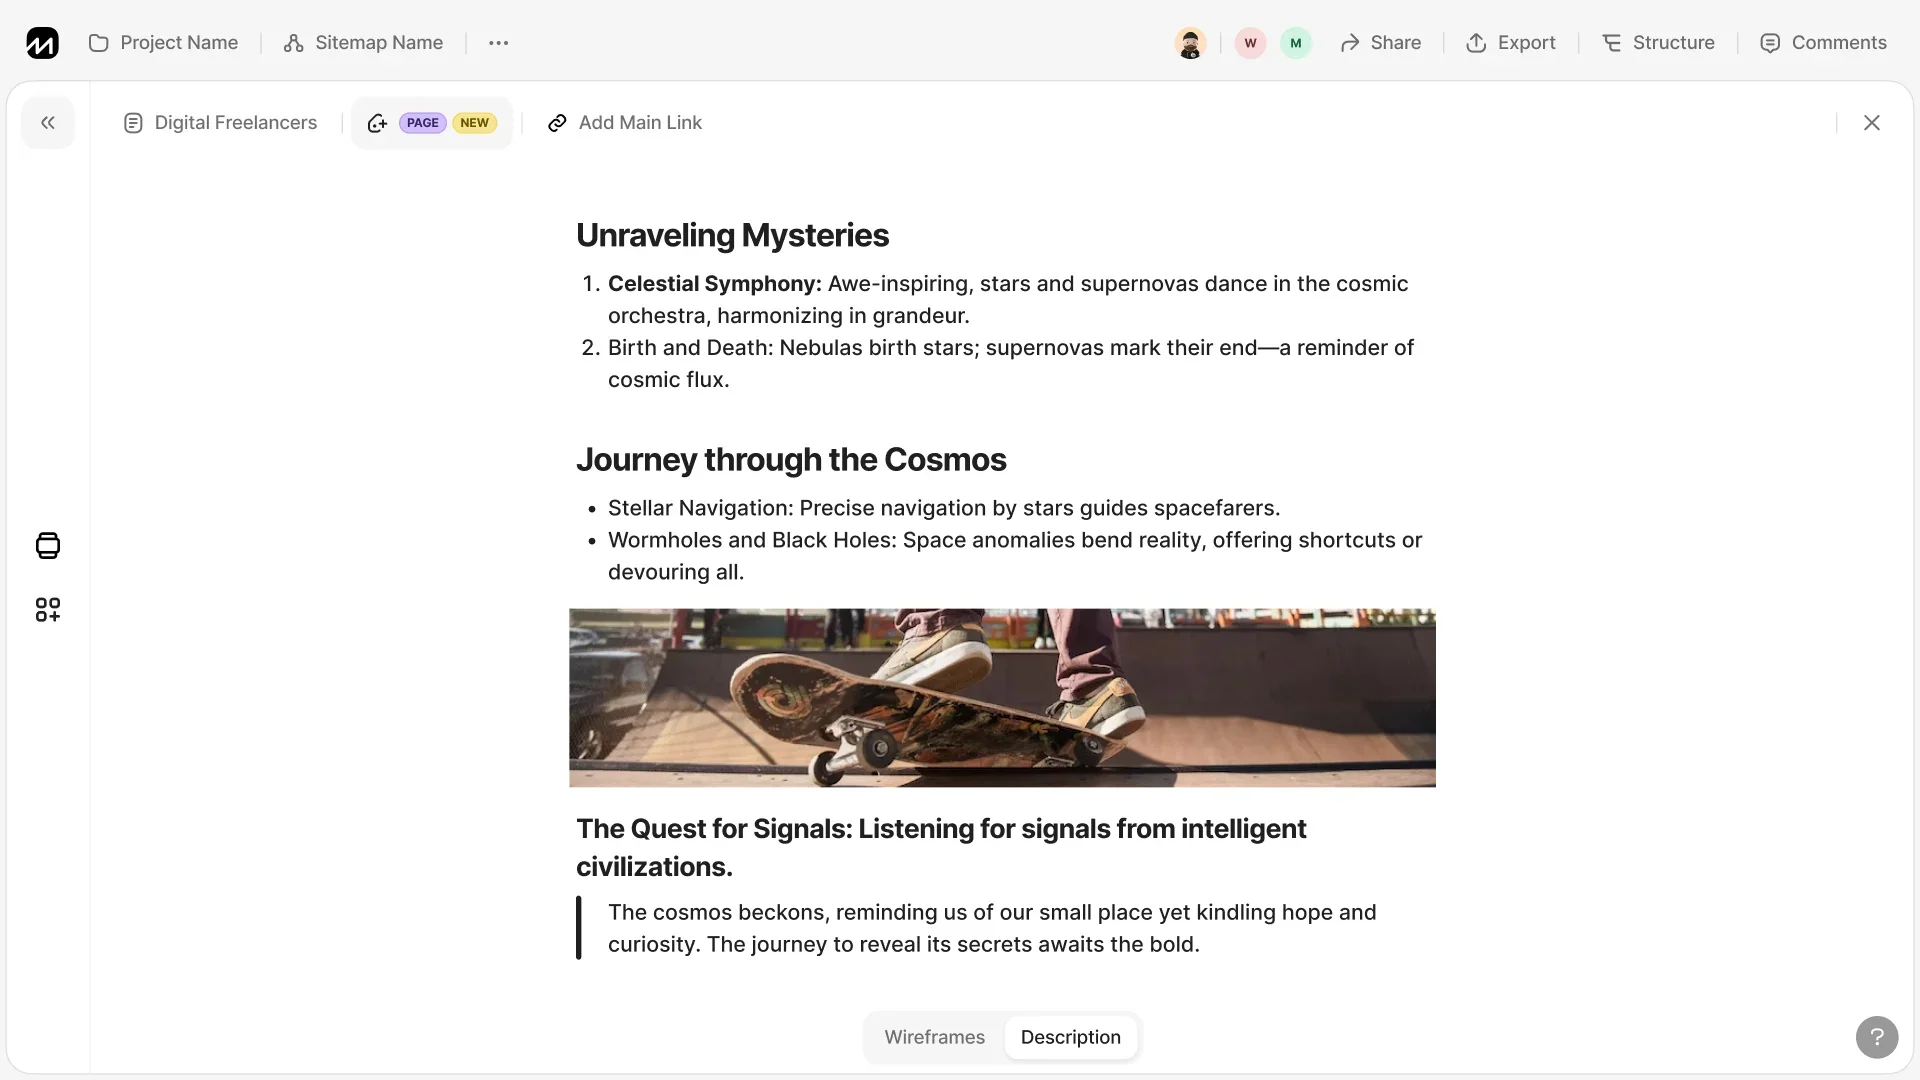This screenshot has height=1080, width=1920.
Task: Open the Comments panel
Action: [x=1823, y=43]
